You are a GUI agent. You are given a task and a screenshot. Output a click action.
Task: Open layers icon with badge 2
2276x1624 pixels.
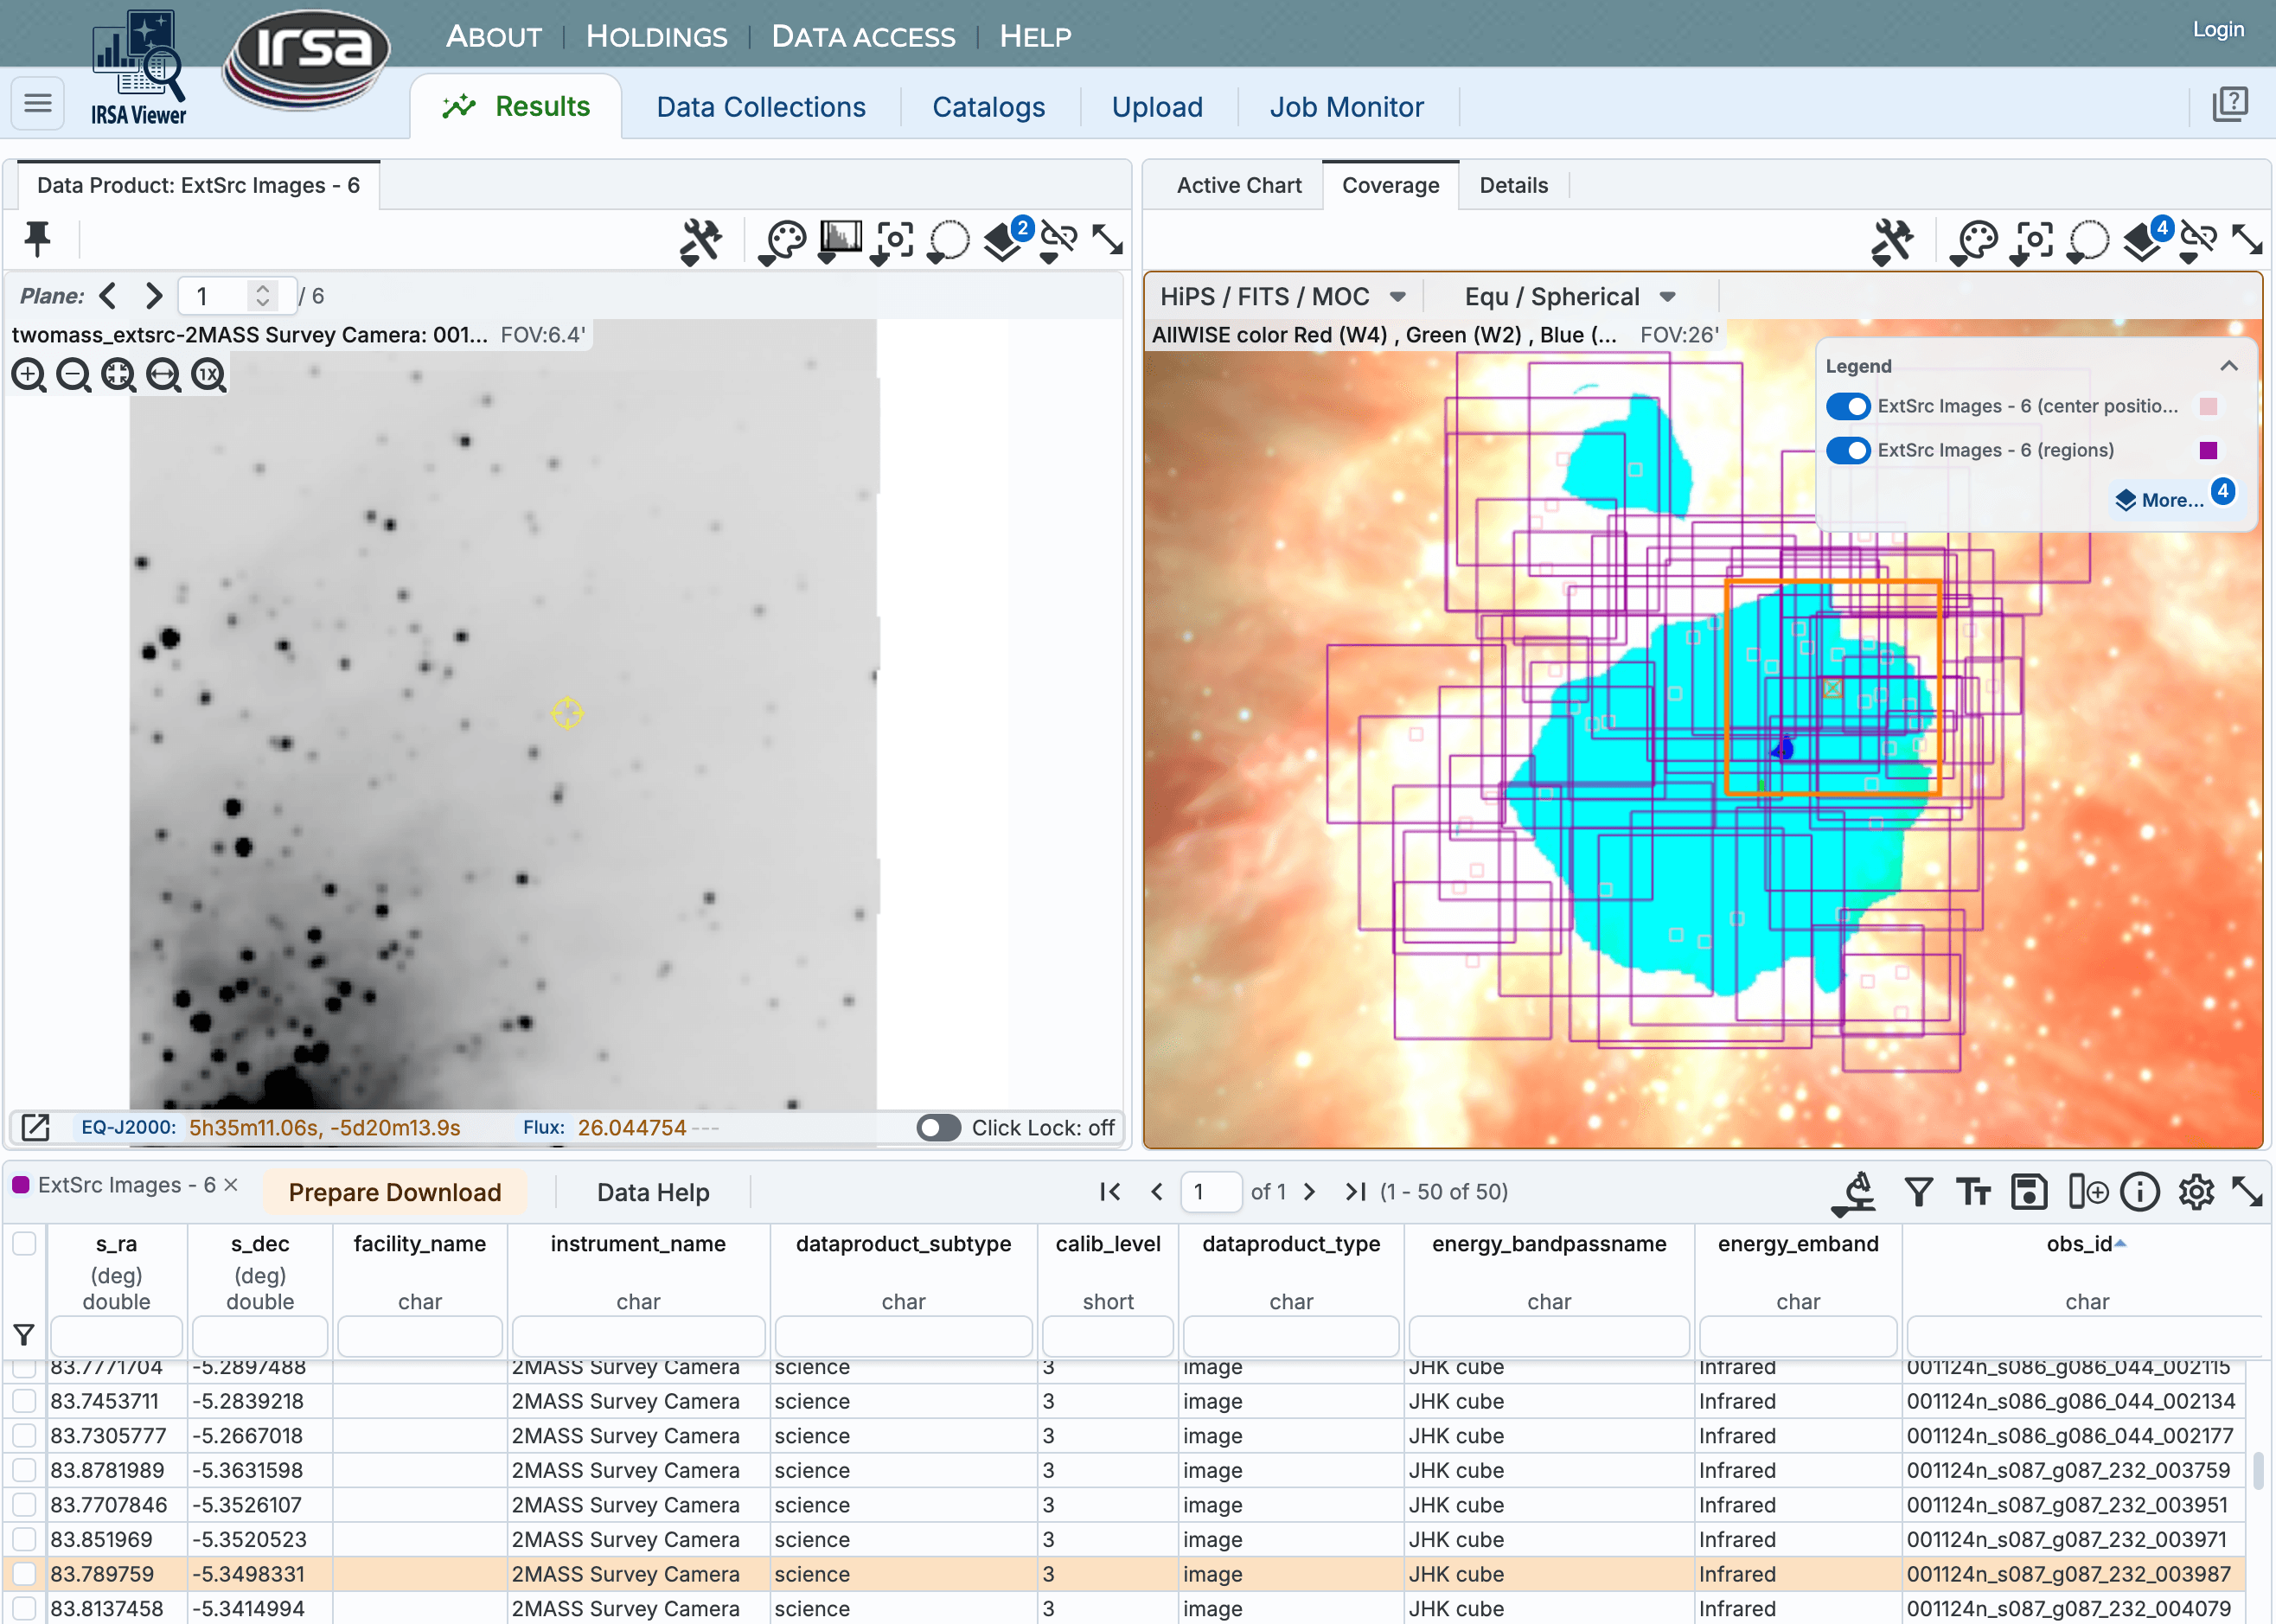click(x=1004, y=241)
